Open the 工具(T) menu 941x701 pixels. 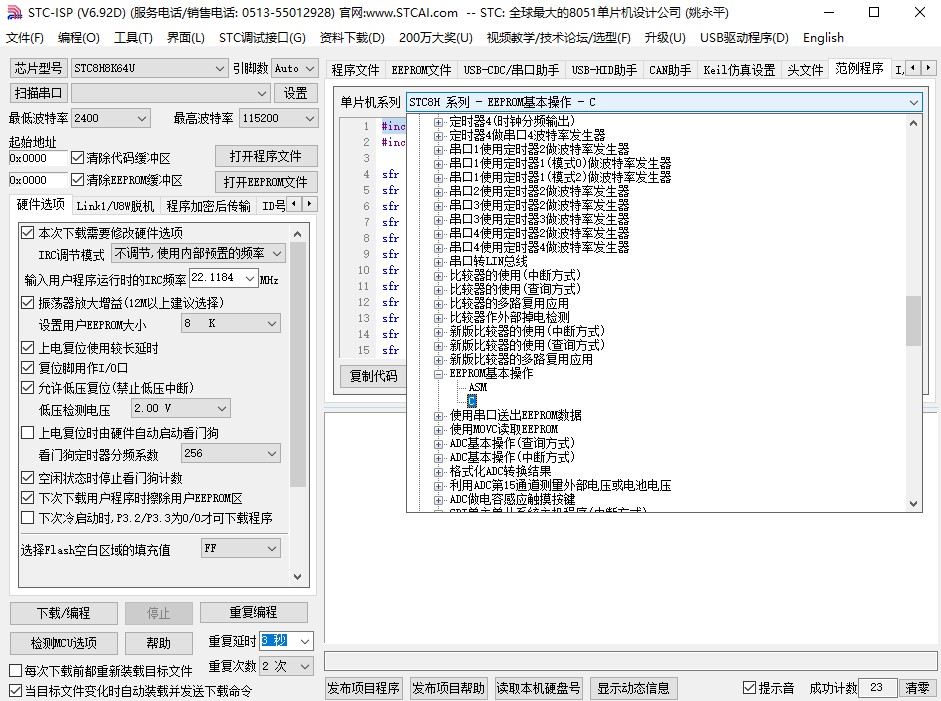133,38
